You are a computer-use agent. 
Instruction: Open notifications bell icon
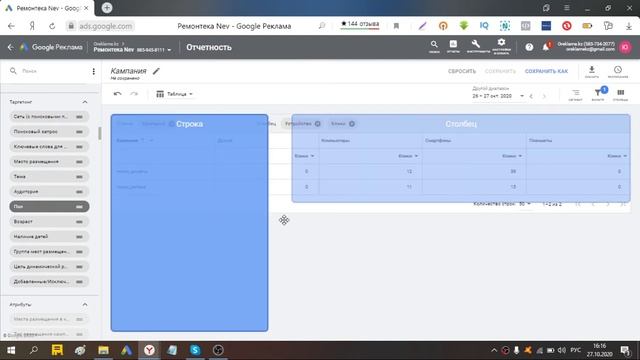click(546, 47)
